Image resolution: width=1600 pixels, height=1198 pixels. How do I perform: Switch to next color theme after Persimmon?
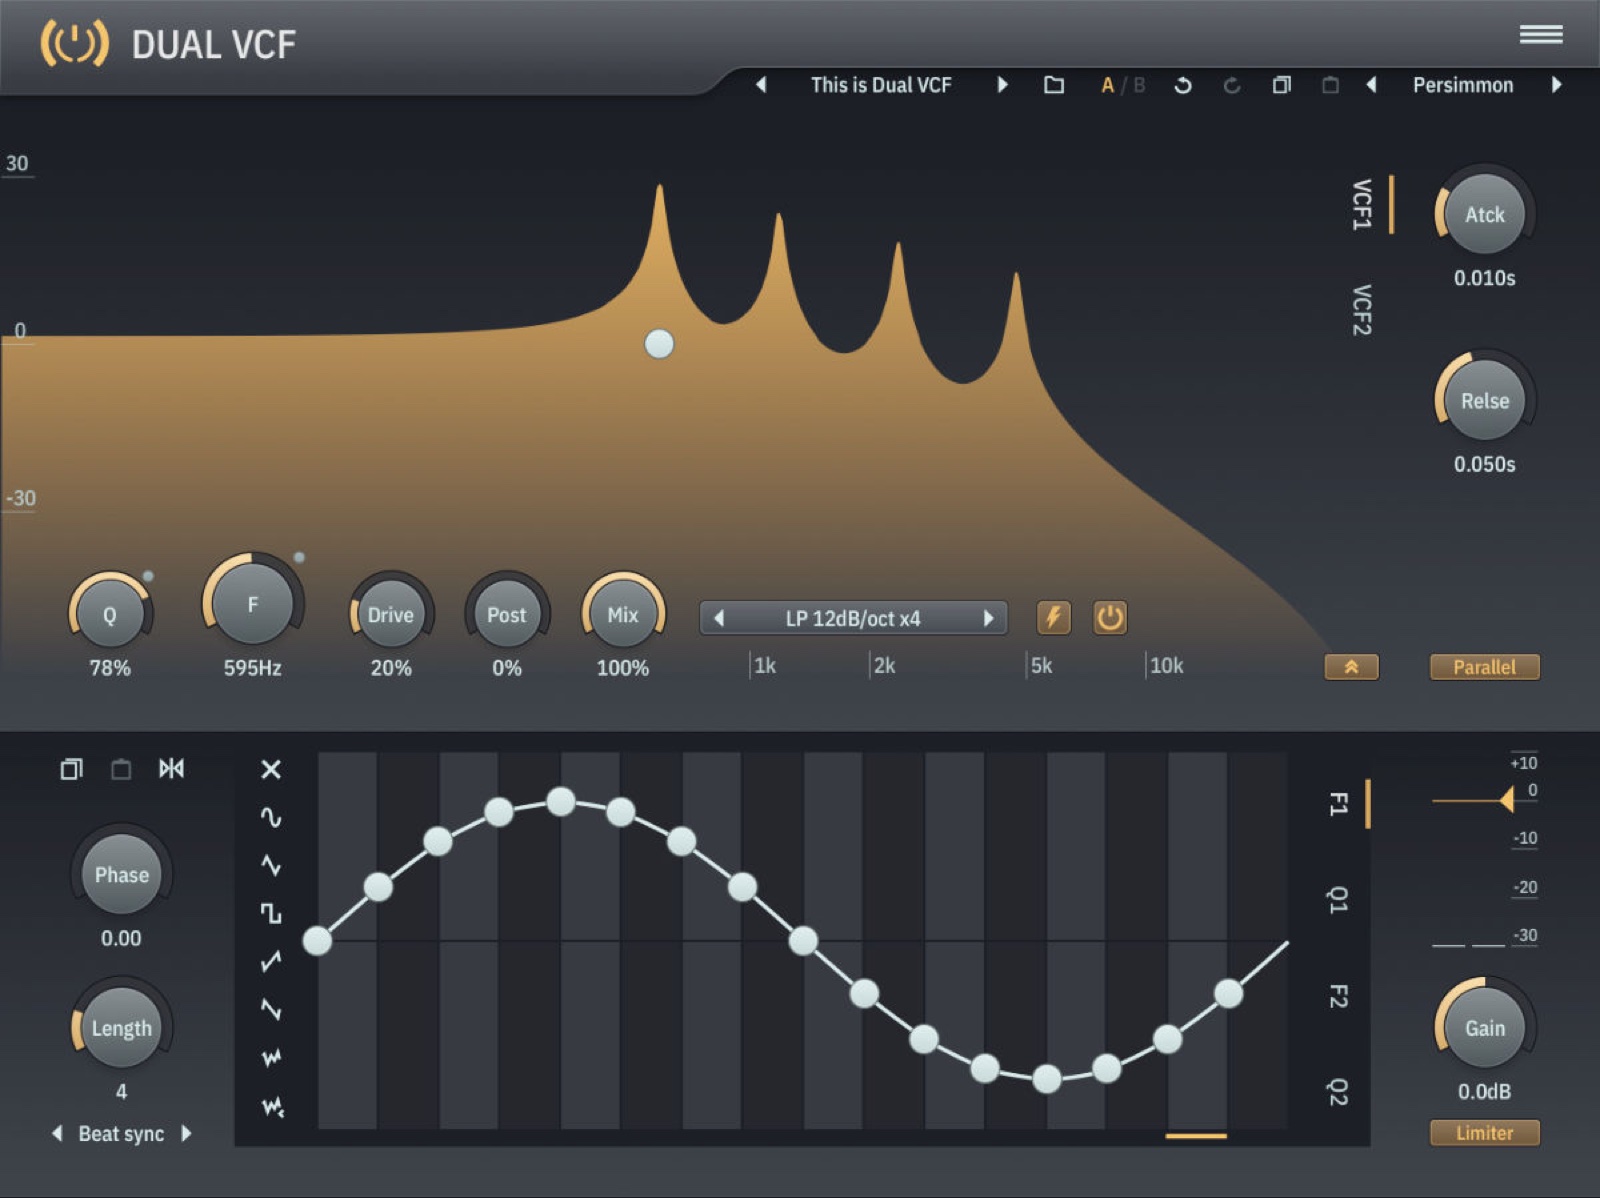[x=1557, y=85]
